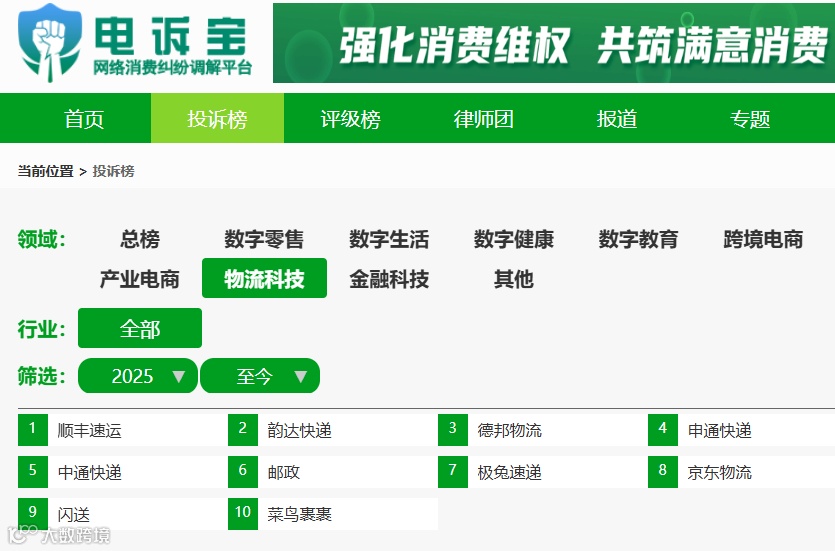Image resolution: width=835 pixels, height=551 pixels.
Task: Click the 投诉榜 breadcrumb link
Action: [x=113, y=171]
